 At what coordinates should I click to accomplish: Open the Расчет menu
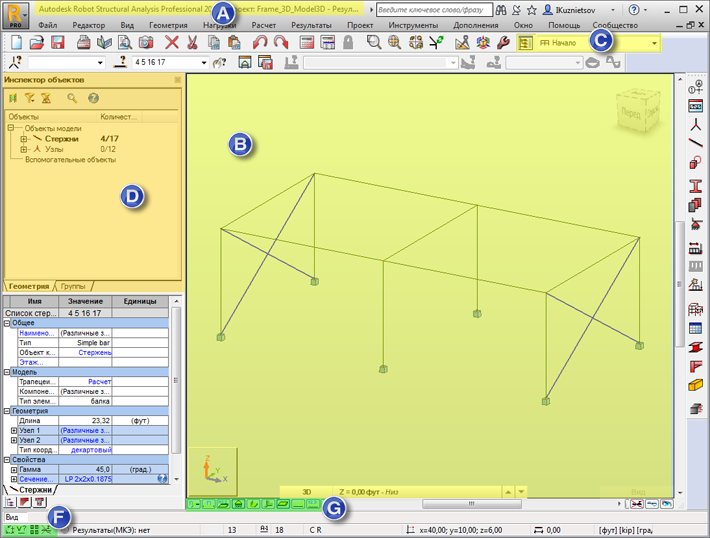click(x=264, y=25)
